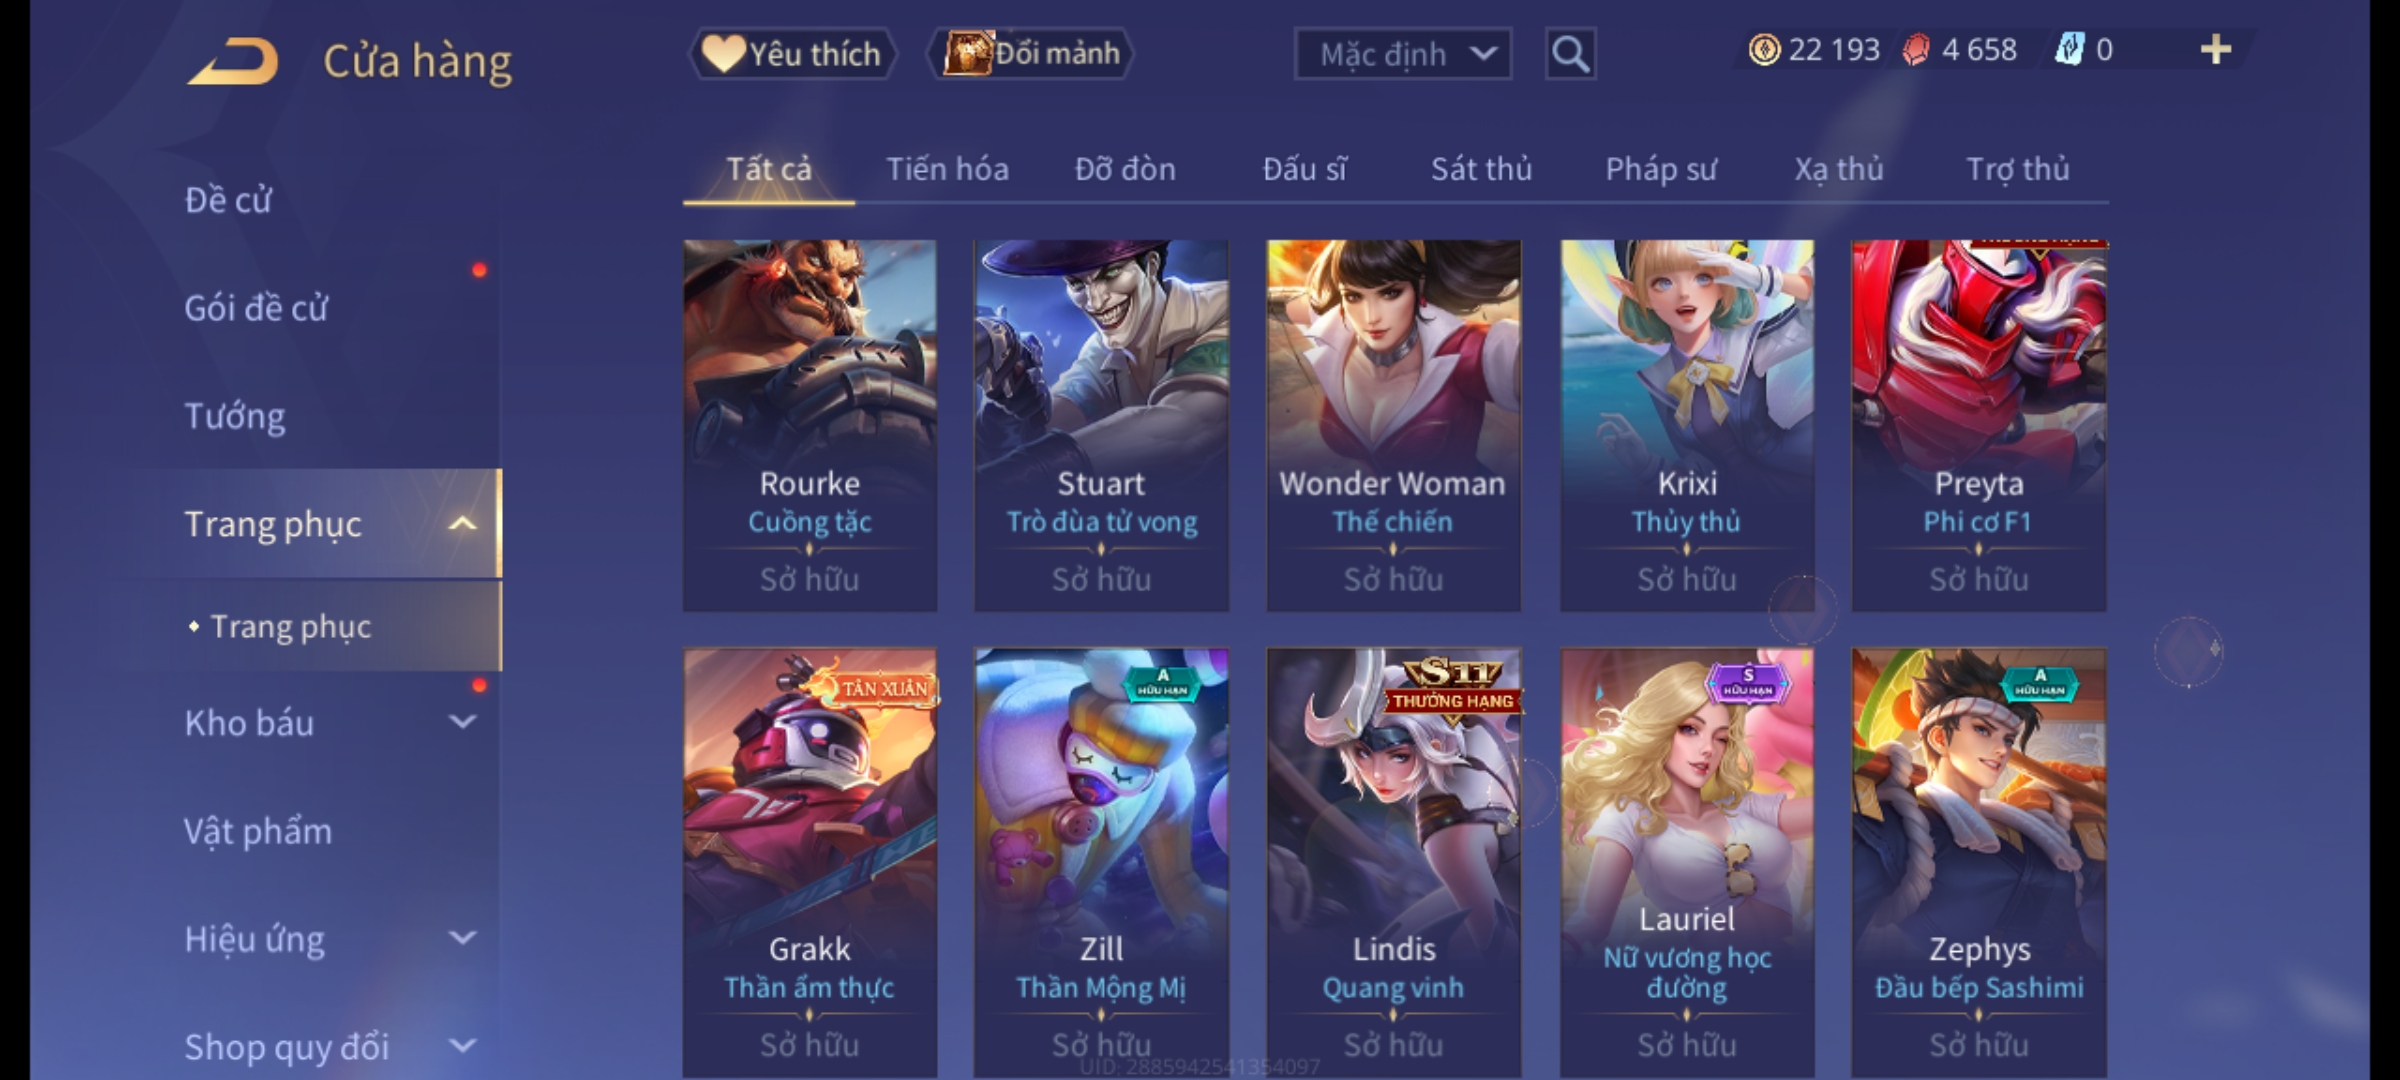
Task: Tap the gold coin balance icon
Action: coord(1764,49)
